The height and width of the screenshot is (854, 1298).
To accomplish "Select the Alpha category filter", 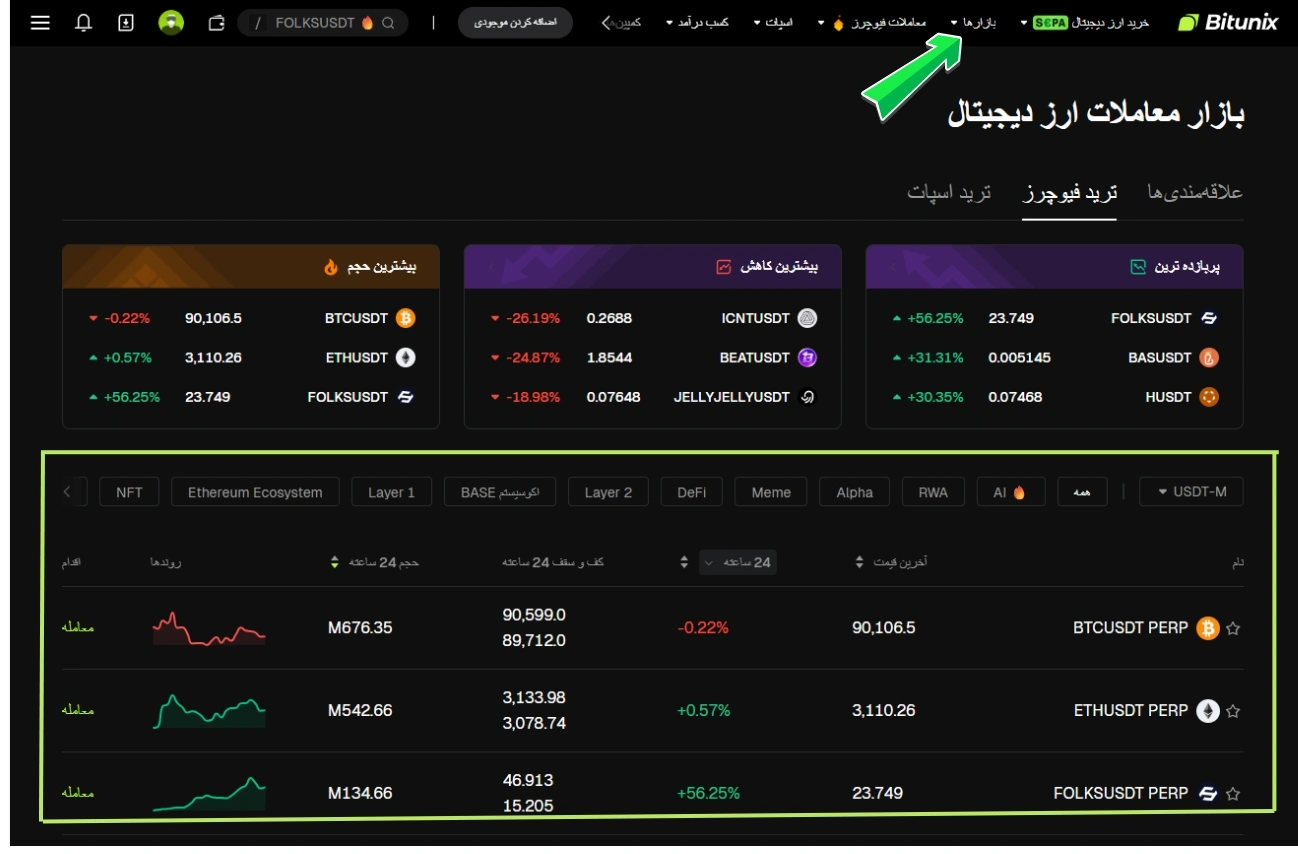I will click(855, 492).
